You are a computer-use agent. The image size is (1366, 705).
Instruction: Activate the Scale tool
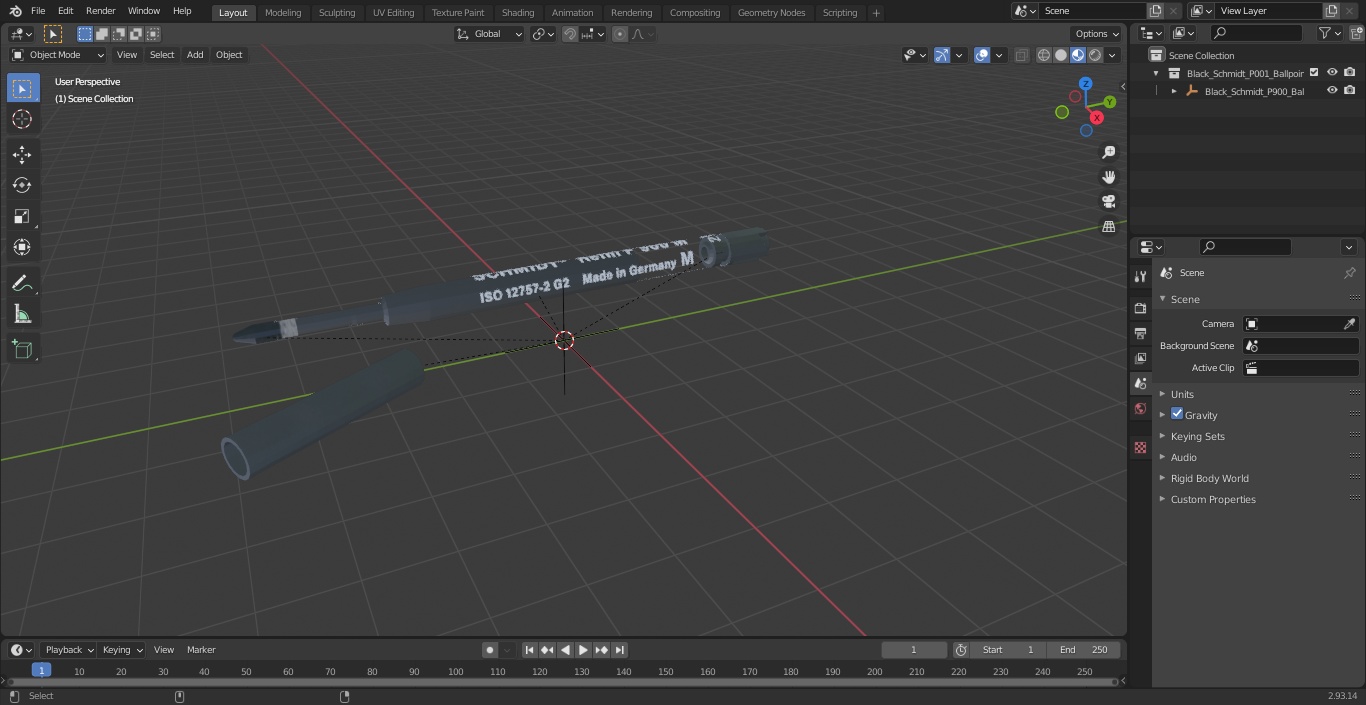[x=22, y=216]
